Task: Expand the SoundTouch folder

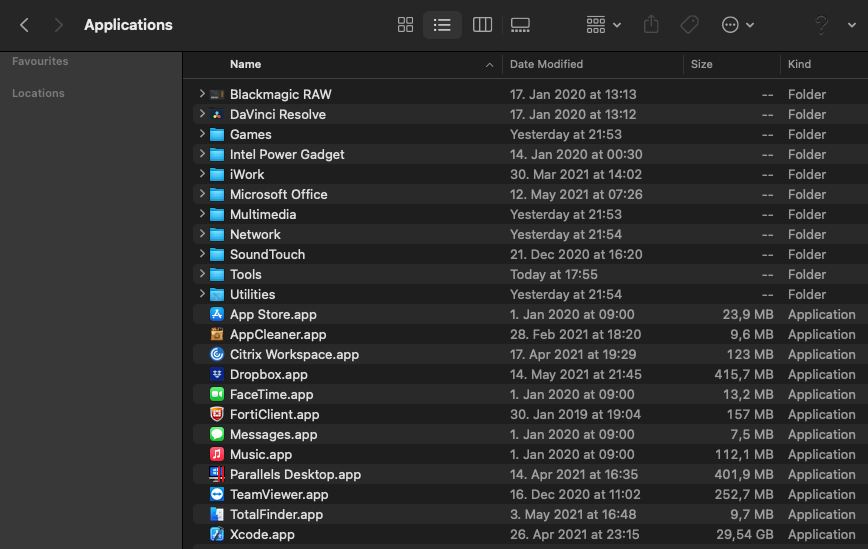Action: click(202, 254)
